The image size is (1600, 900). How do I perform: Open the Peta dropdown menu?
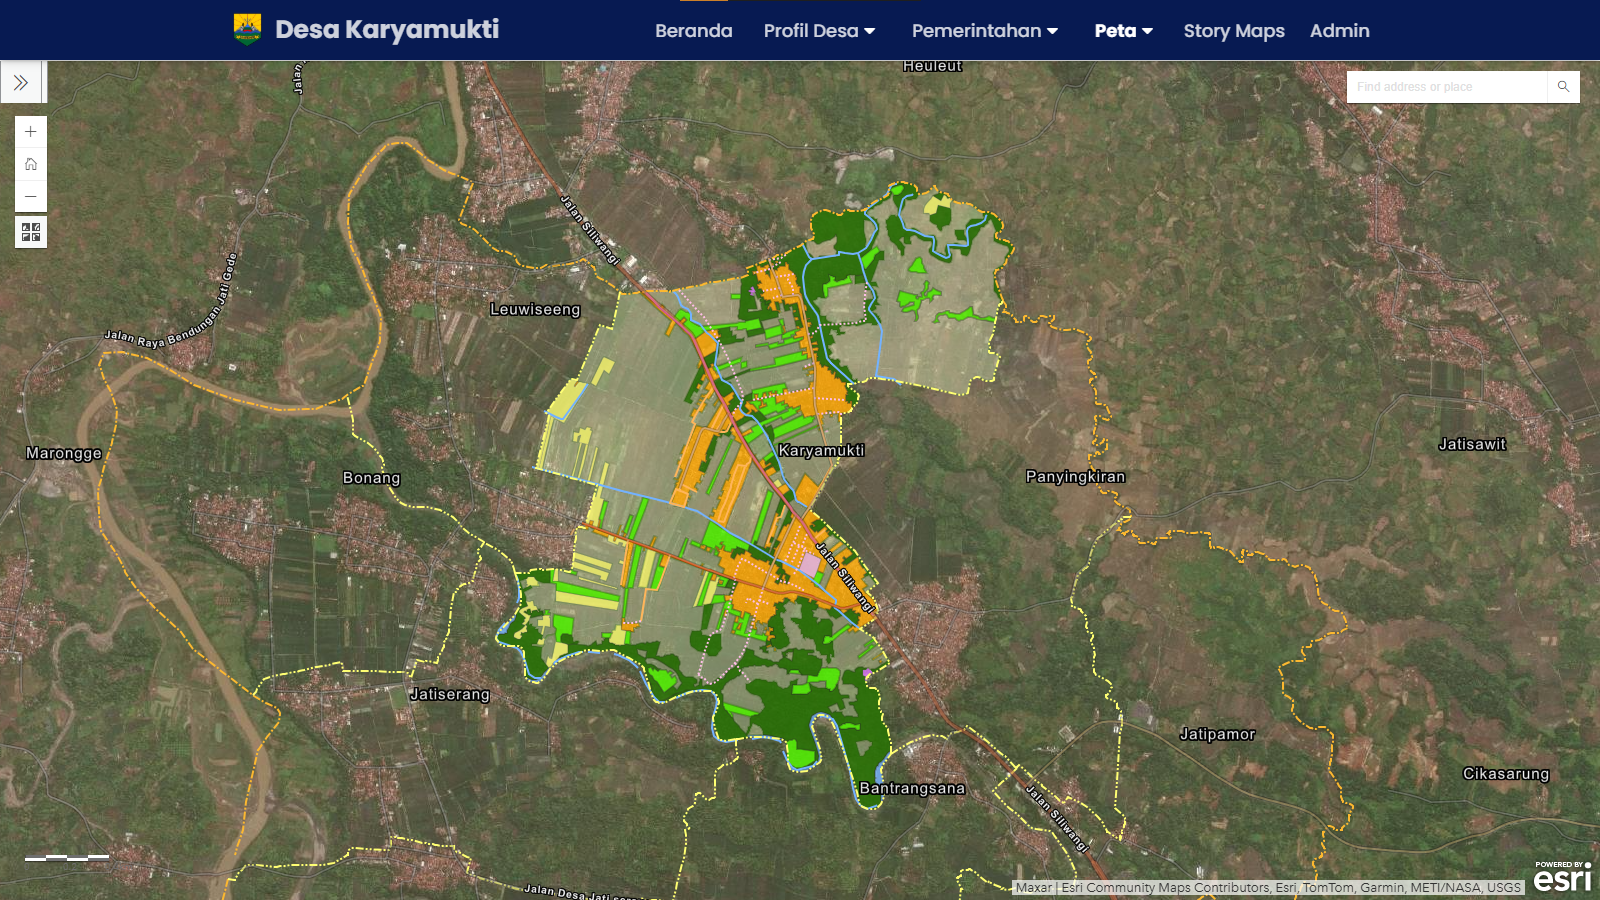click(x=1123, y=31)
